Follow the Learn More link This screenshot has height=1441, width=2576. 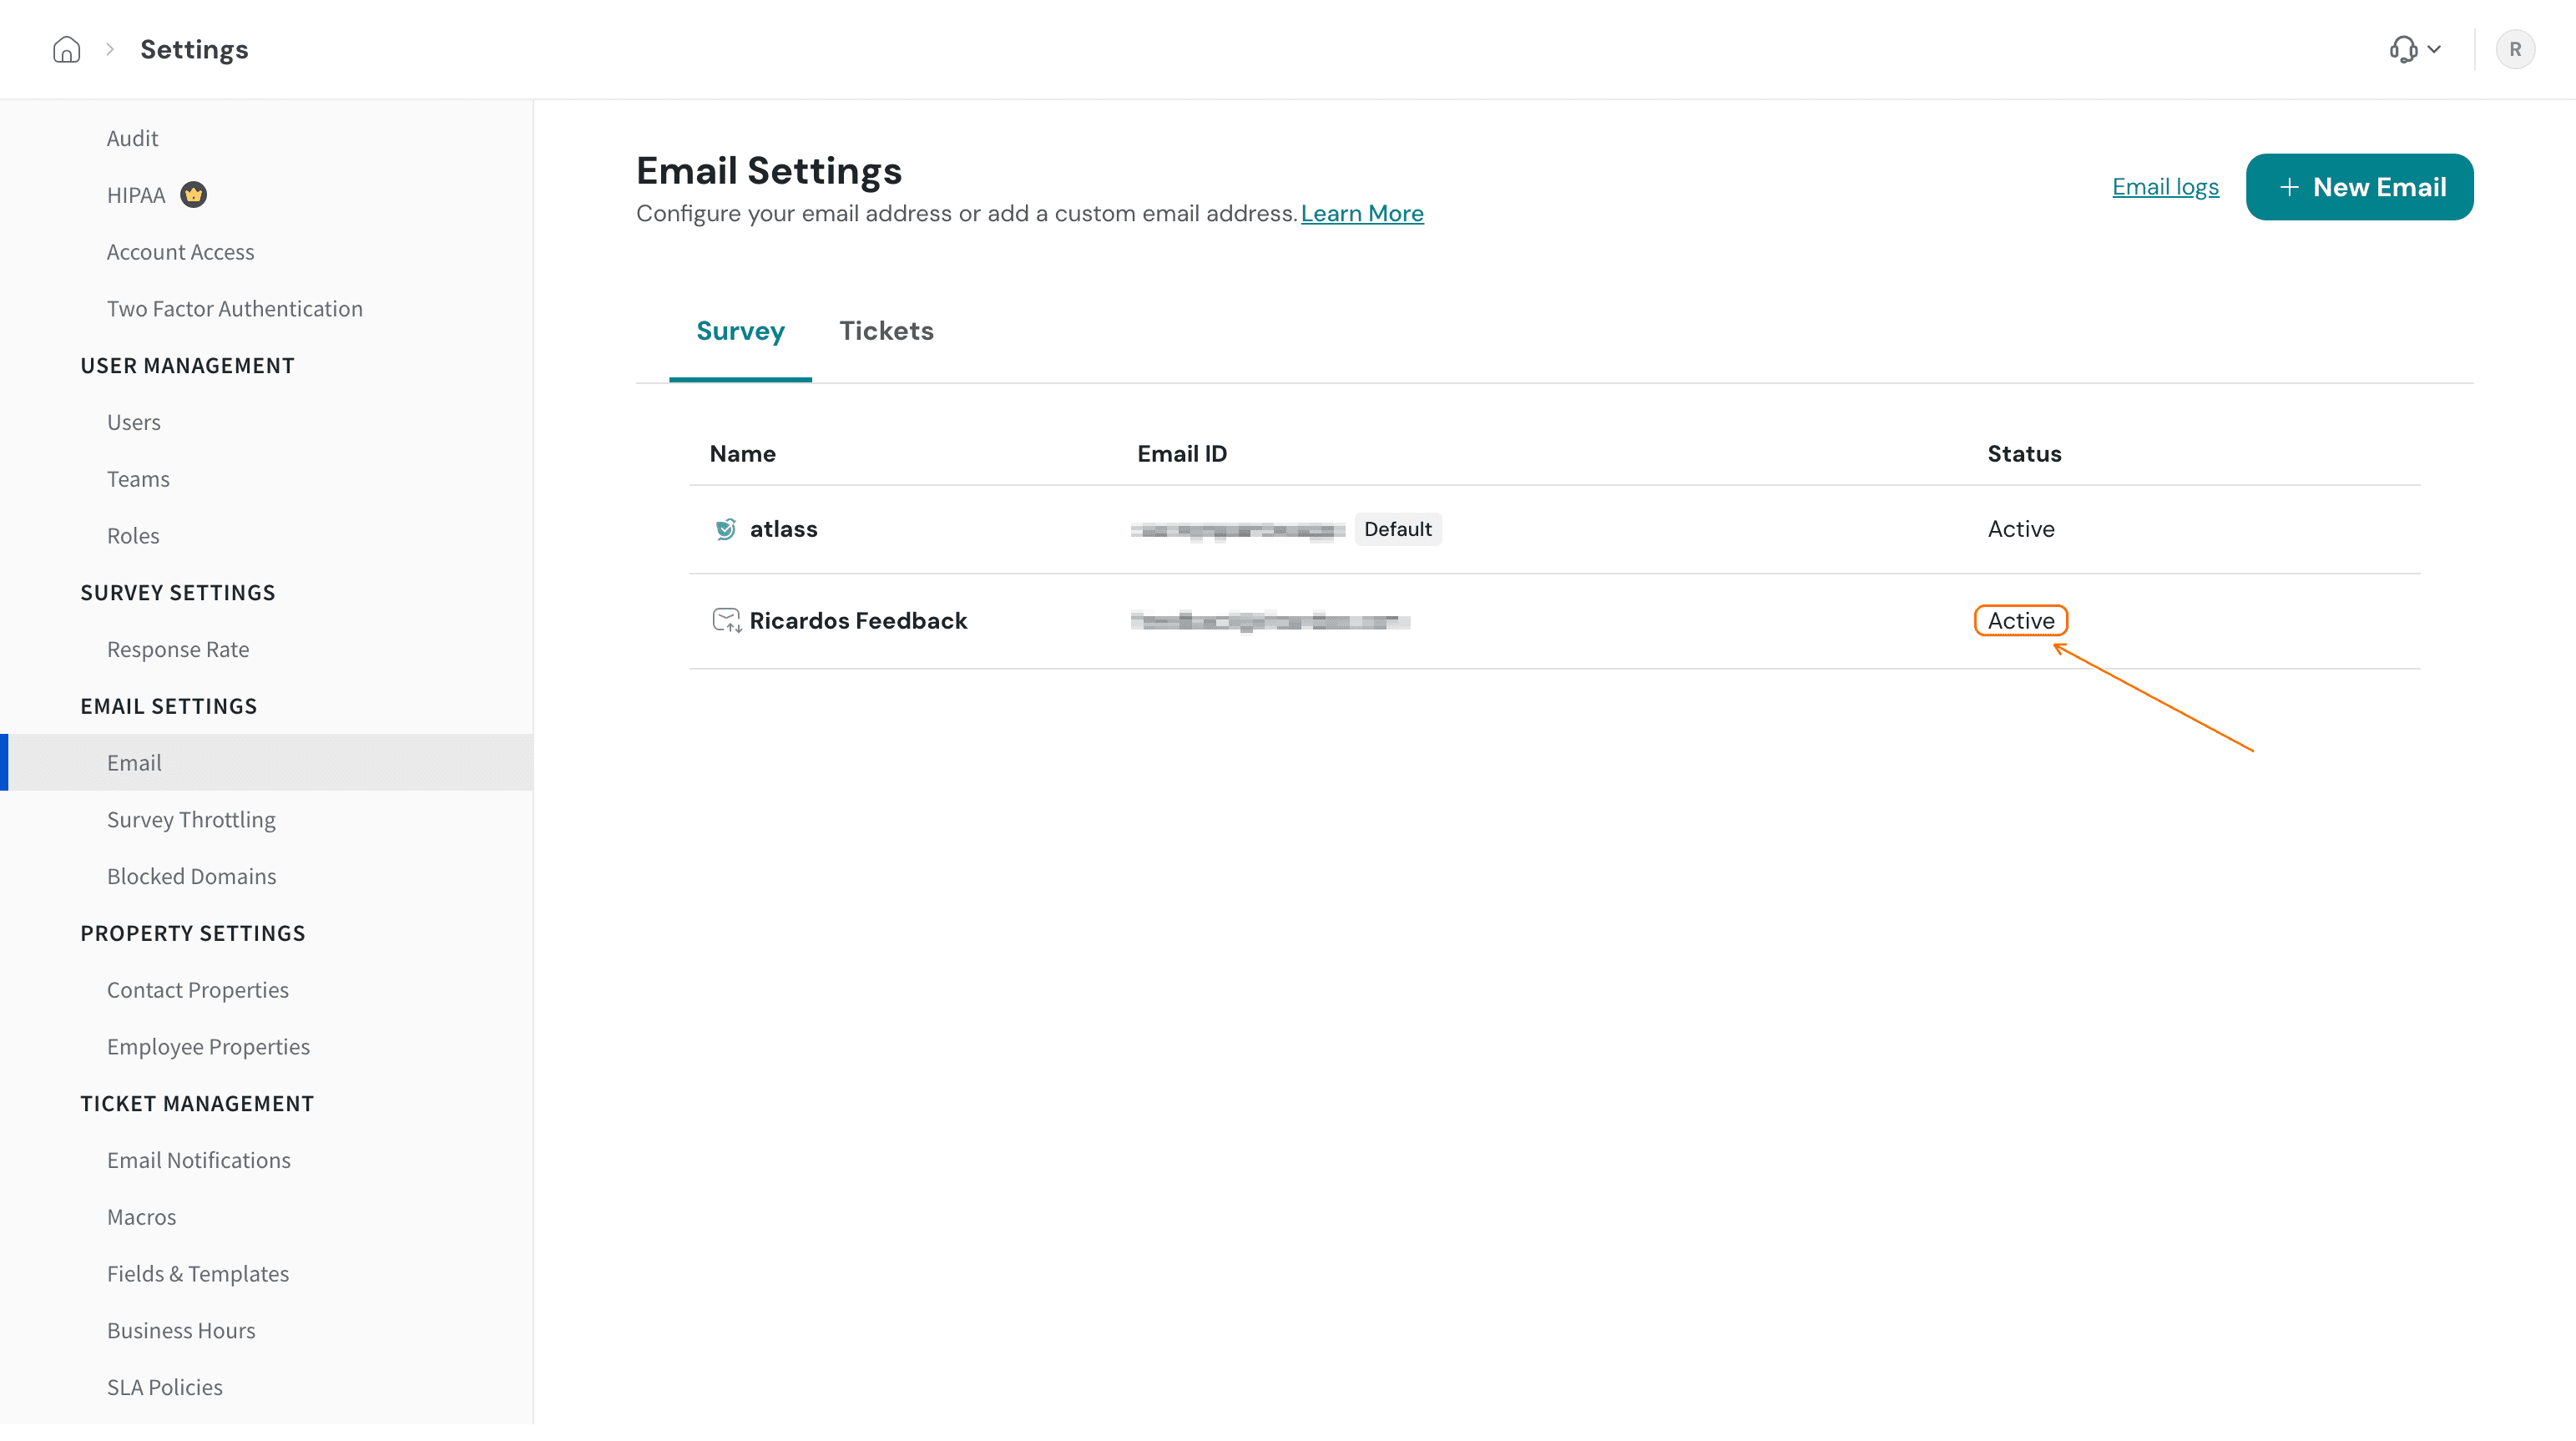point(1362,213)
